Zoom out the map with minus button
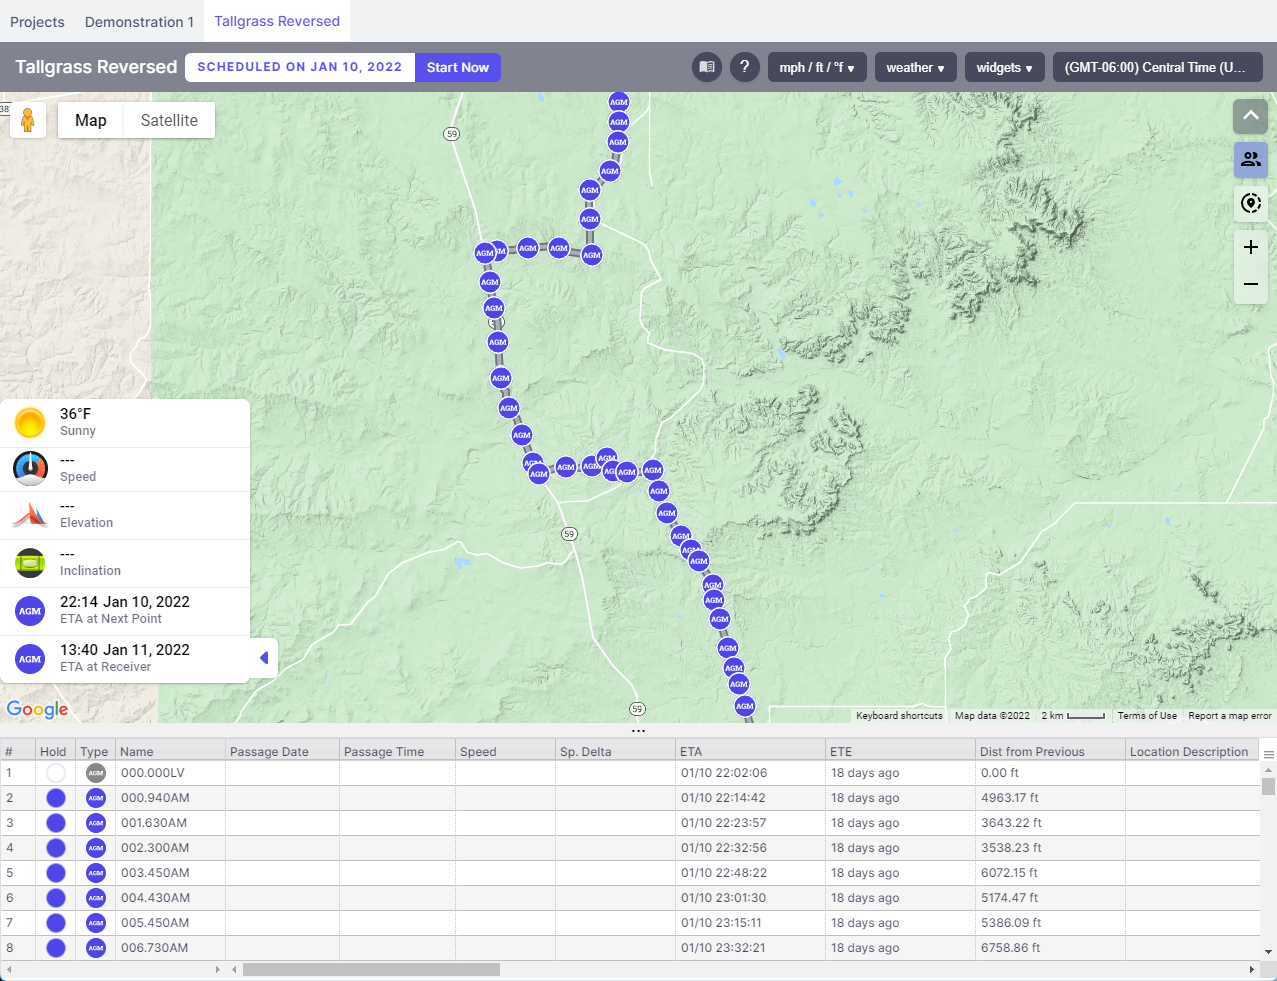 [1250, 284]
